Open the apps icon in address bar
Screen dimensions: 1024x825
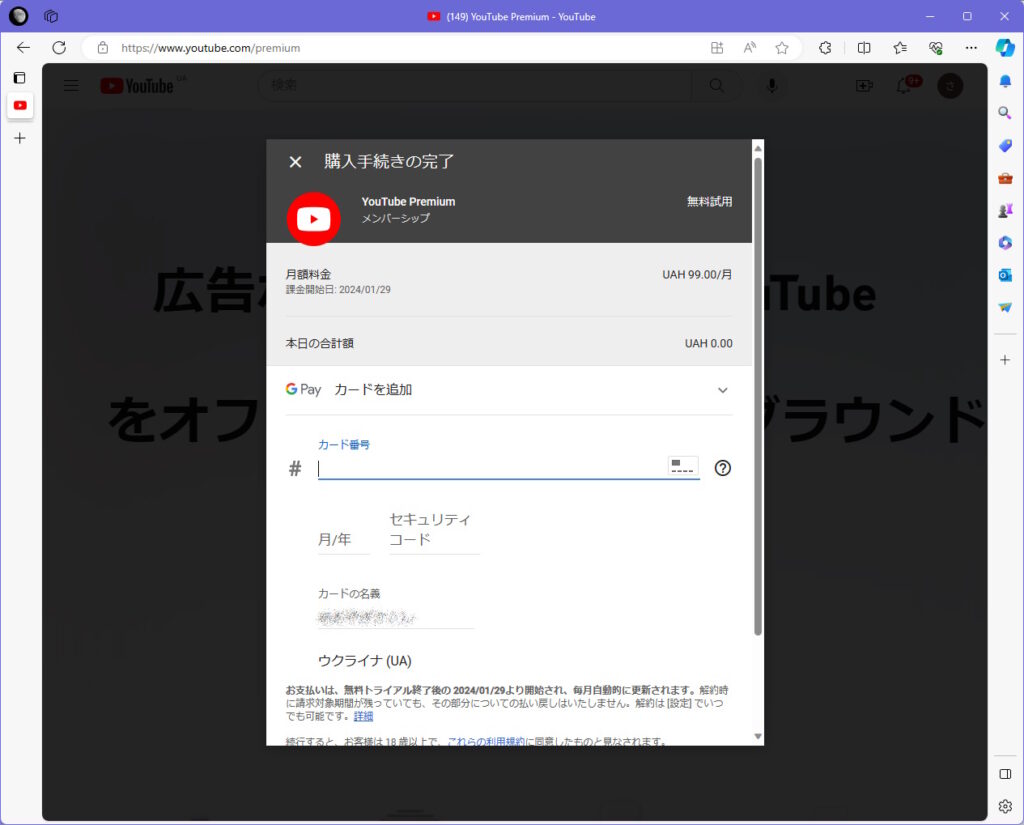(x=717, y=48)
